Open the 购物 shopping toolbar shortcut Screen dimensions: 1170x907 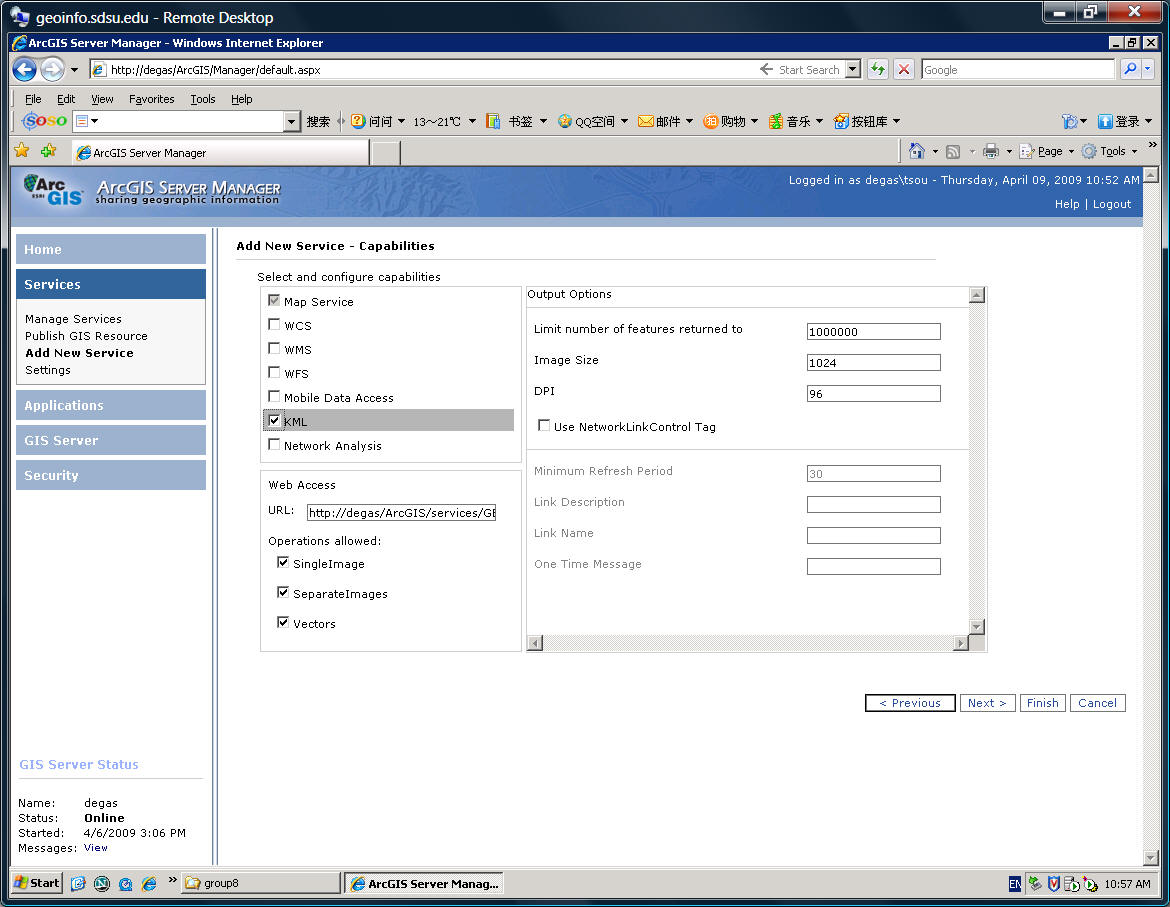point(725,121)
